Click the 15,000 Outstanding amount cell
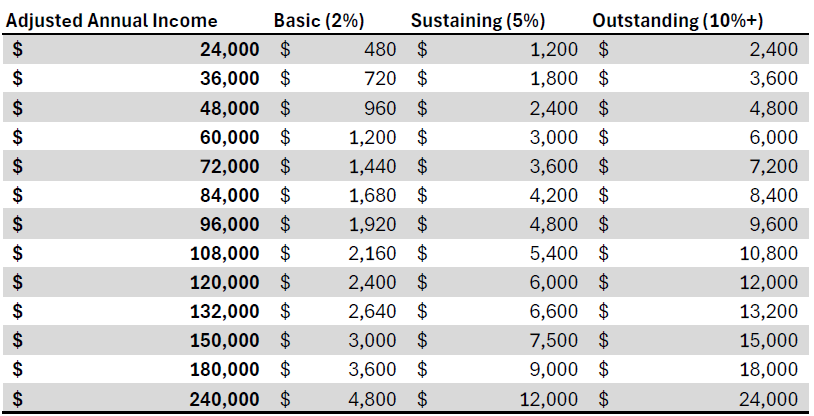Screen dimensions: 814x416 coord(768,340)
